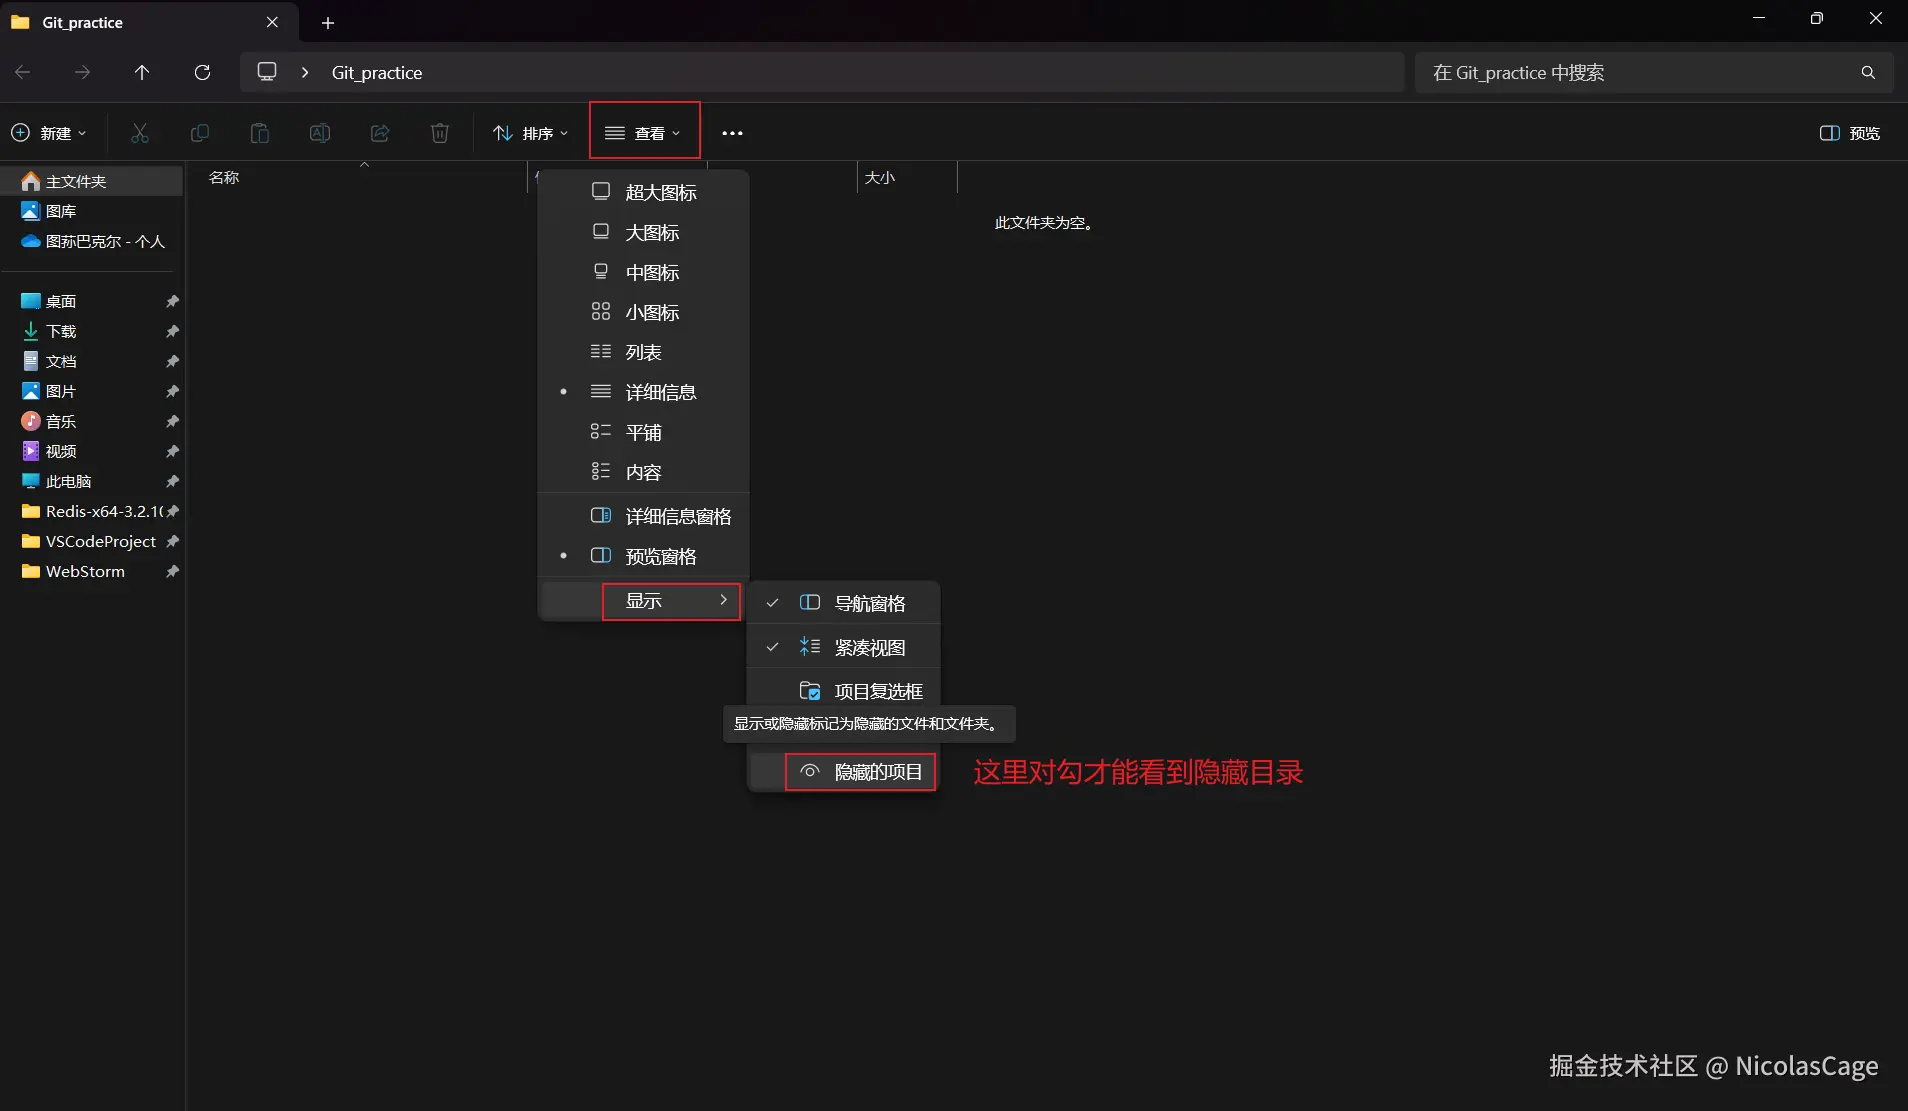Open the OneDrive 个人 entry
This screenshot has height=1111, width=1908.
point(92,241)
